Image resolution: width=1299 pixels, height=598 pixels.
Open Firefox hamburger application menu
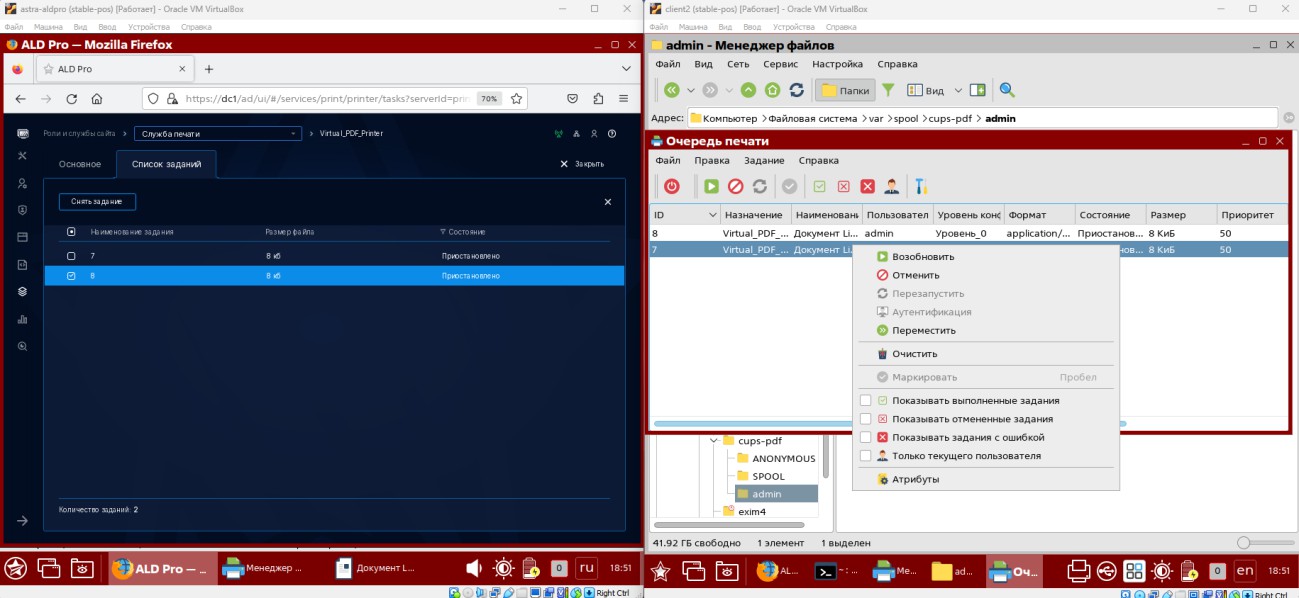click(625, 99)
